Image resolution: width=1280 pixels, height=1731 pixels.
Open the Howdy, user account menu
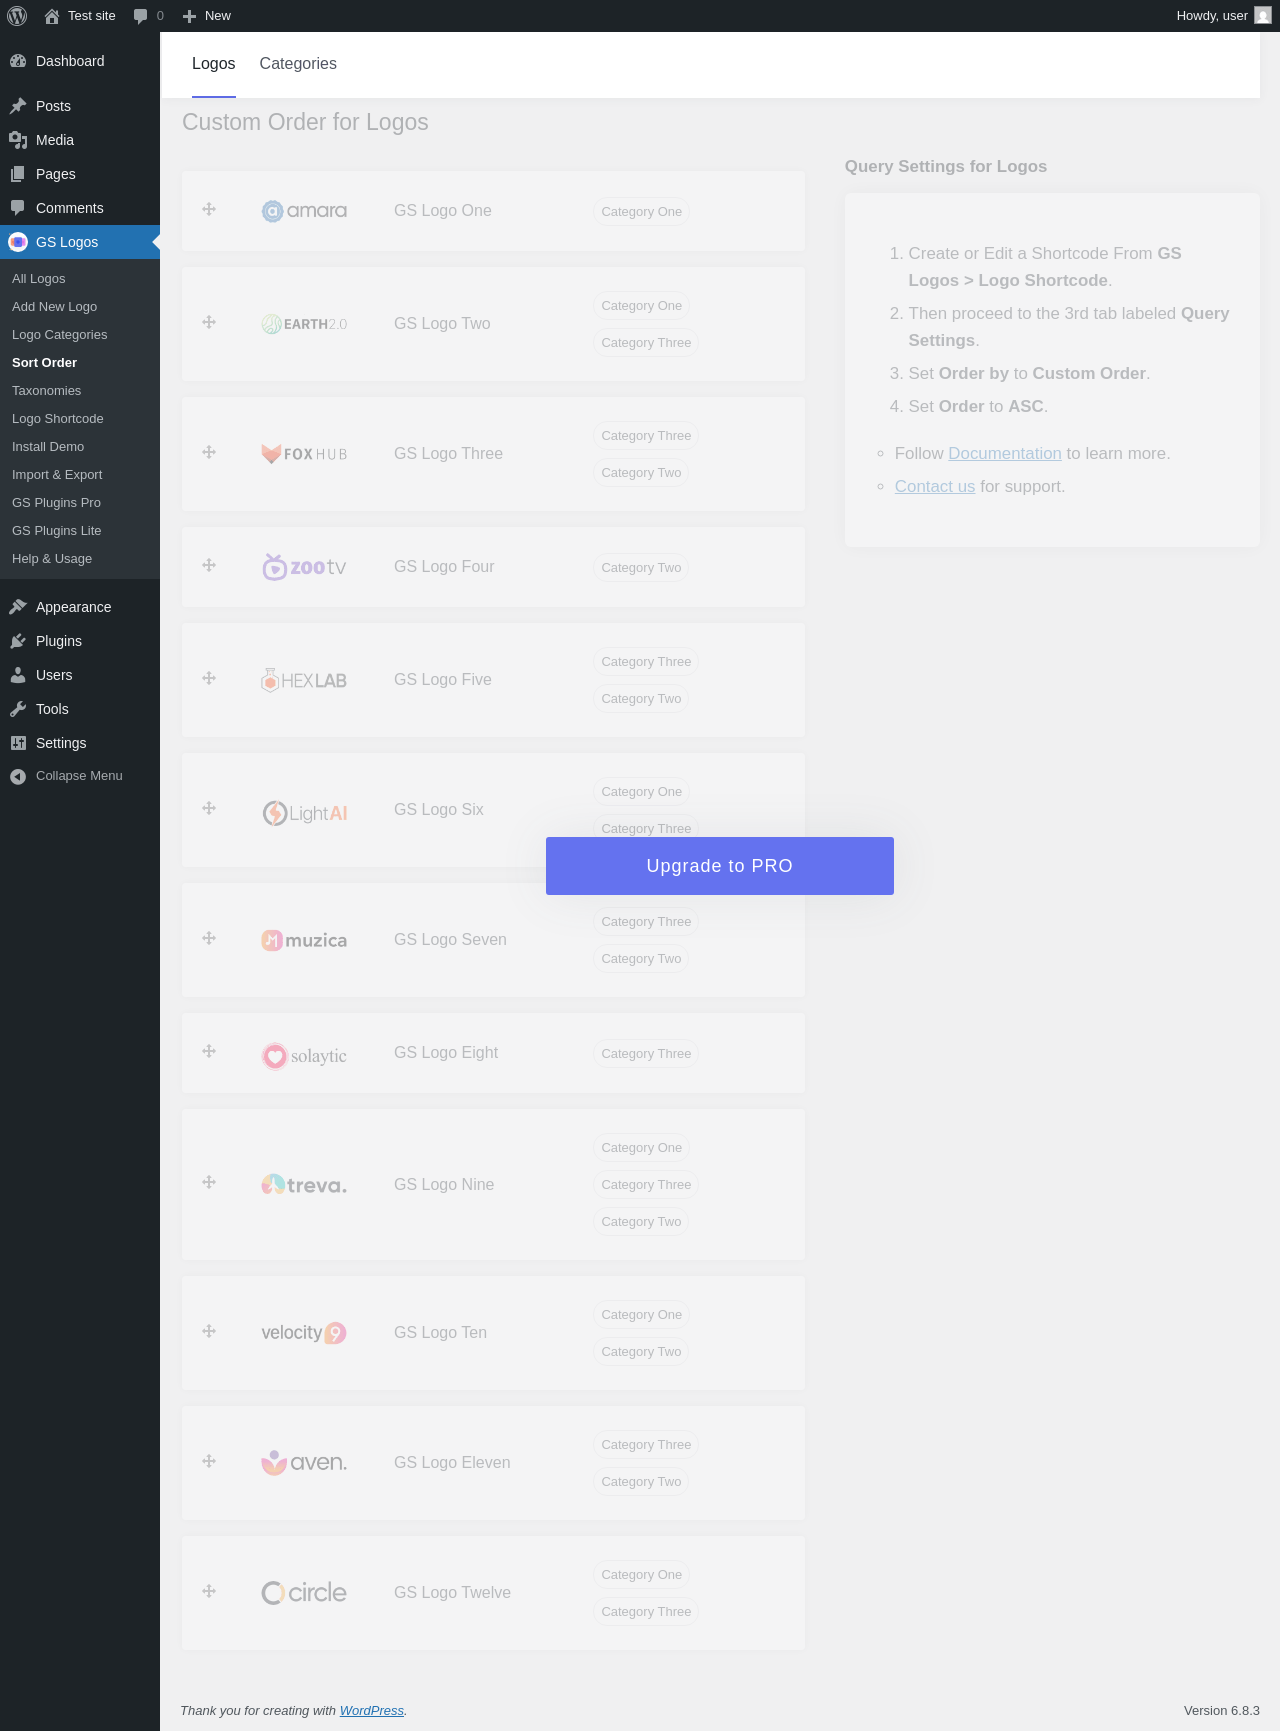click(1211, 16)
